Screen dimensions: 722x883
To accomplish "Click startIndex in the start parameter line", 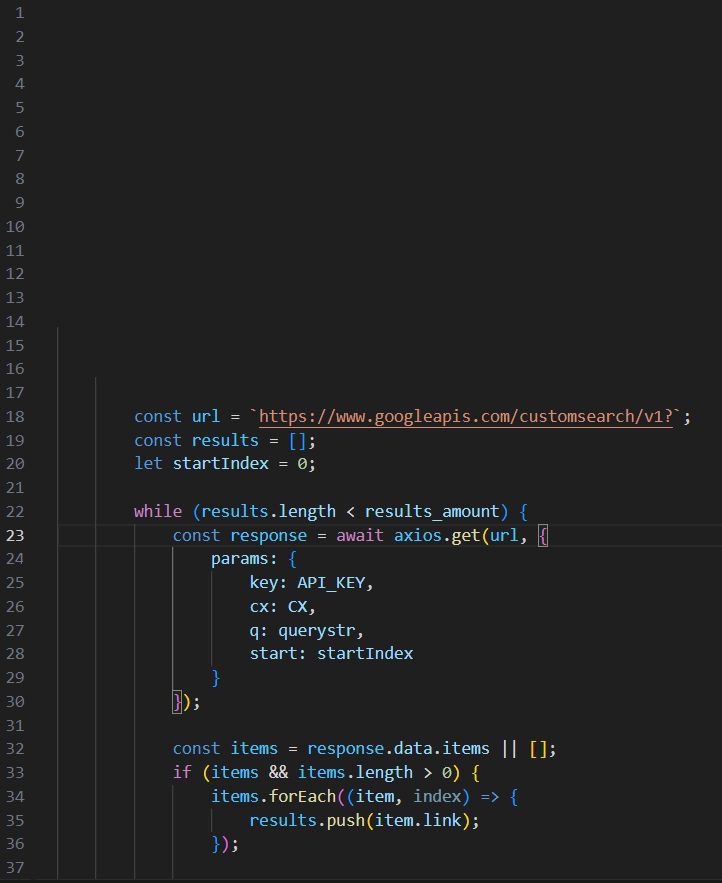I will coord(364,654).
